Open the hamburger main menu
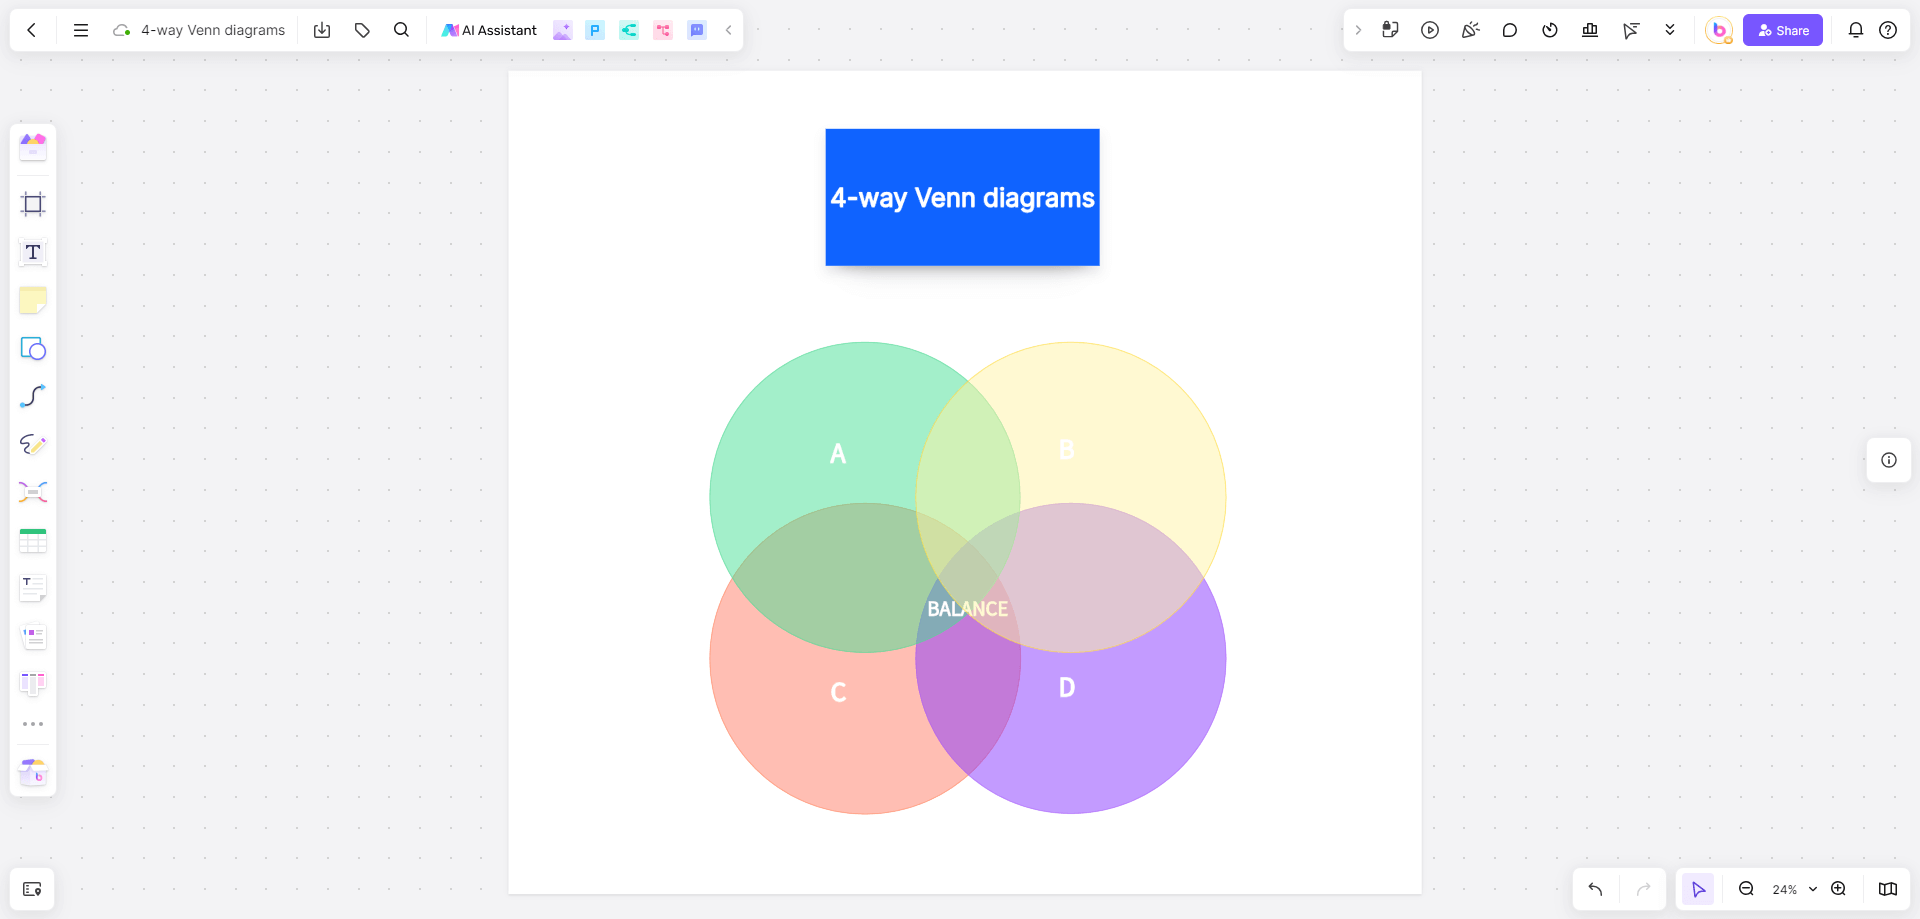The image size is (1920, 919). (81, 30)
